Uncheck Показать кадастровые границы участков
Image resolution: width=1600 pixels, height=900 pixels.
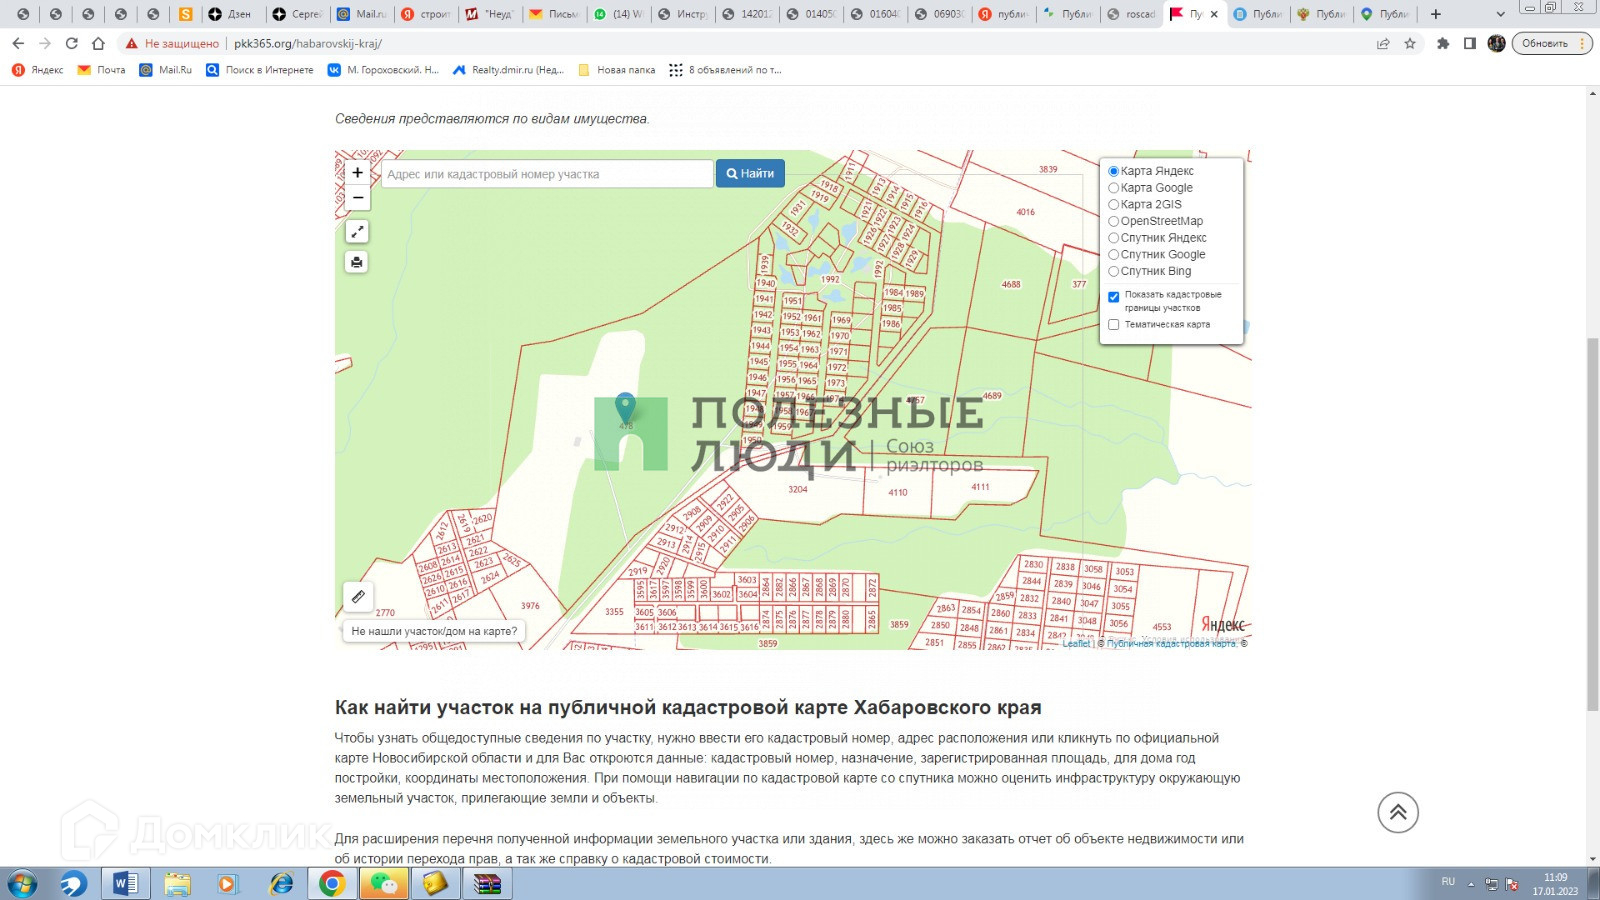tap(1113, 297)
